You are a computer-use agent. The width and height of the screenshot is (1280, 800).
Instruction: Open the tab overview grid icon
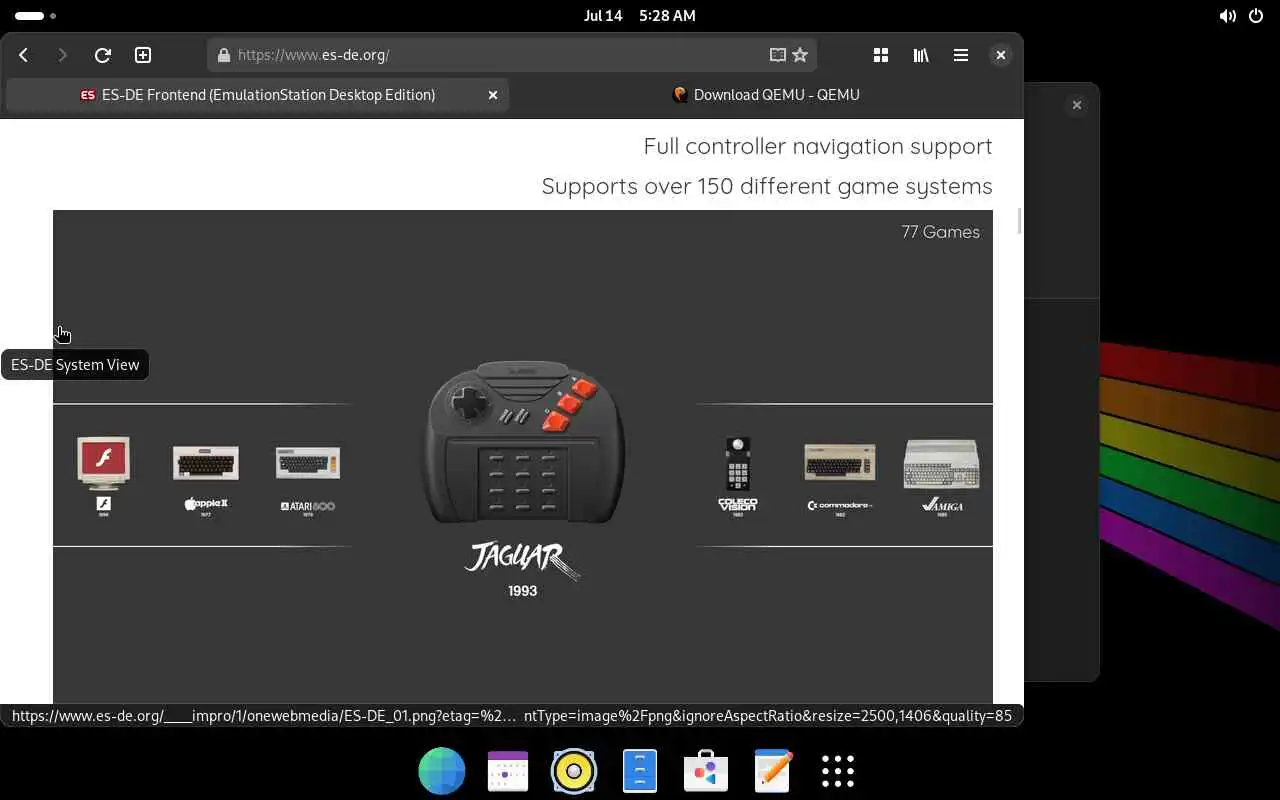pos(881,55)
